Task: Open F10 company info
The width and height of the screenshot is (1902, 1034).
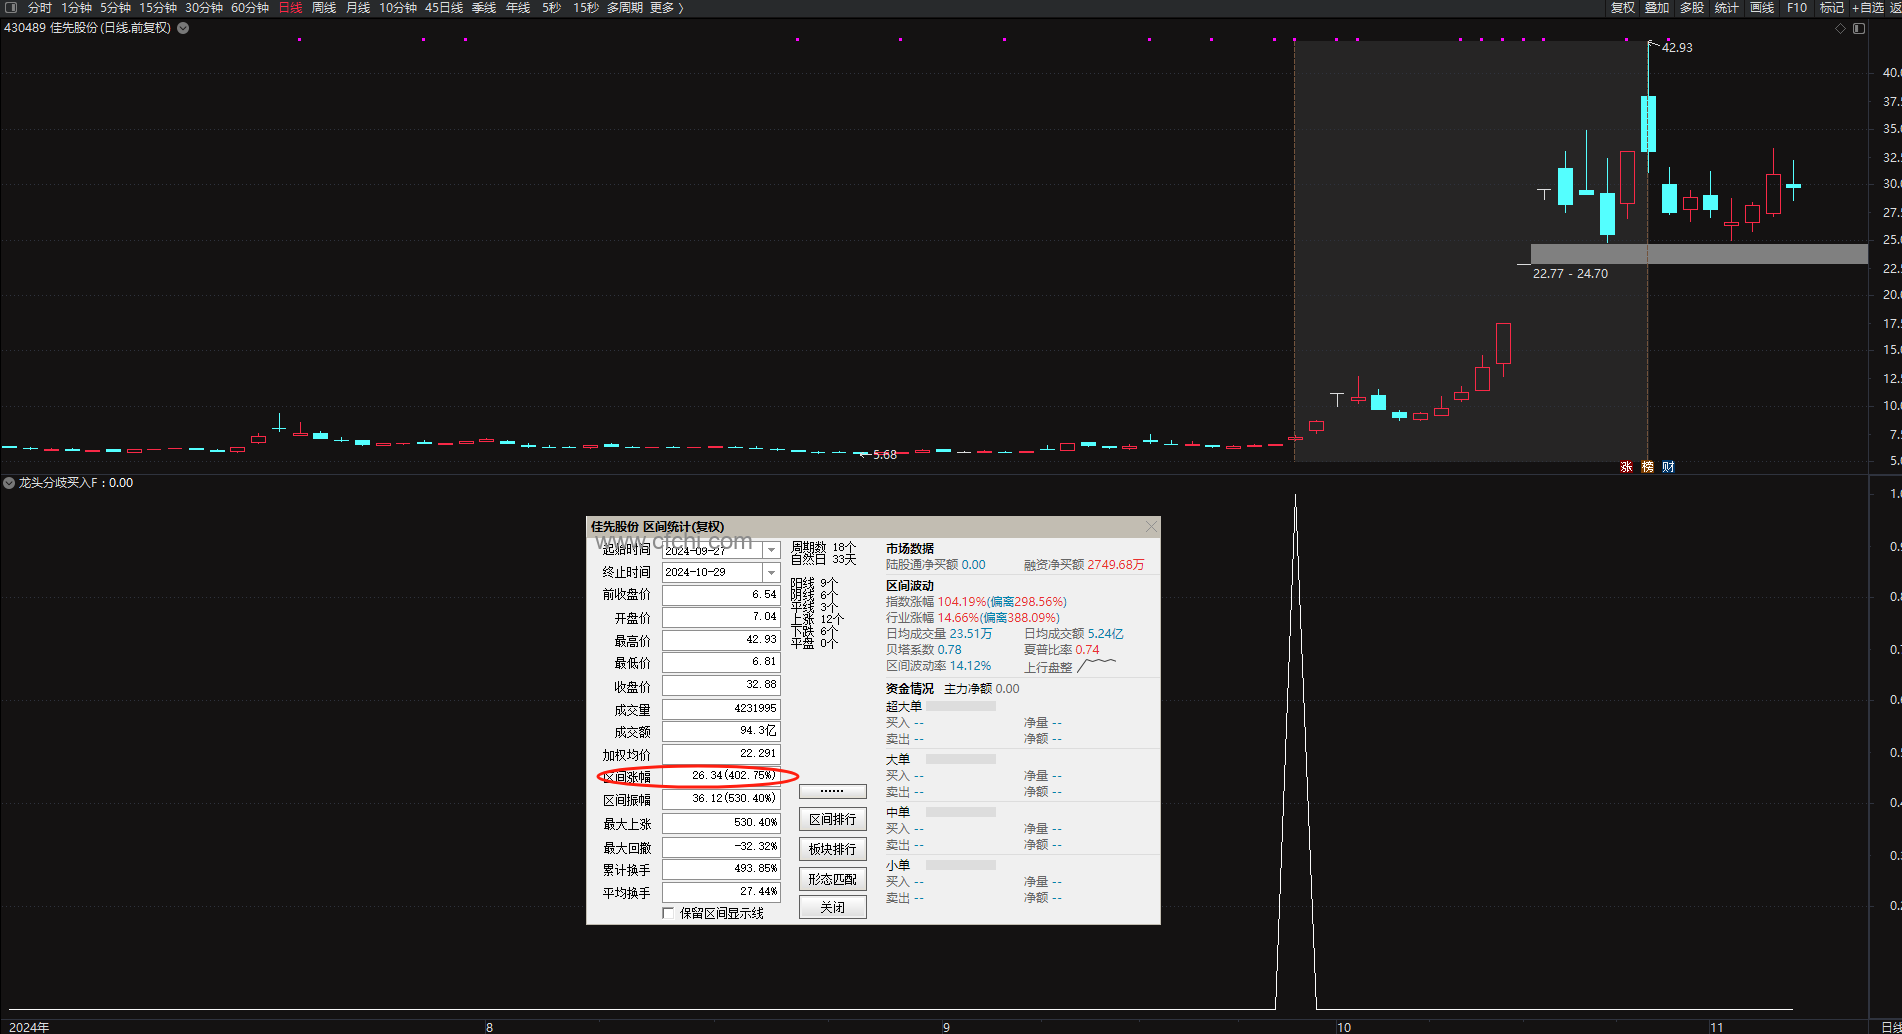Action: tap(1797, 7)
